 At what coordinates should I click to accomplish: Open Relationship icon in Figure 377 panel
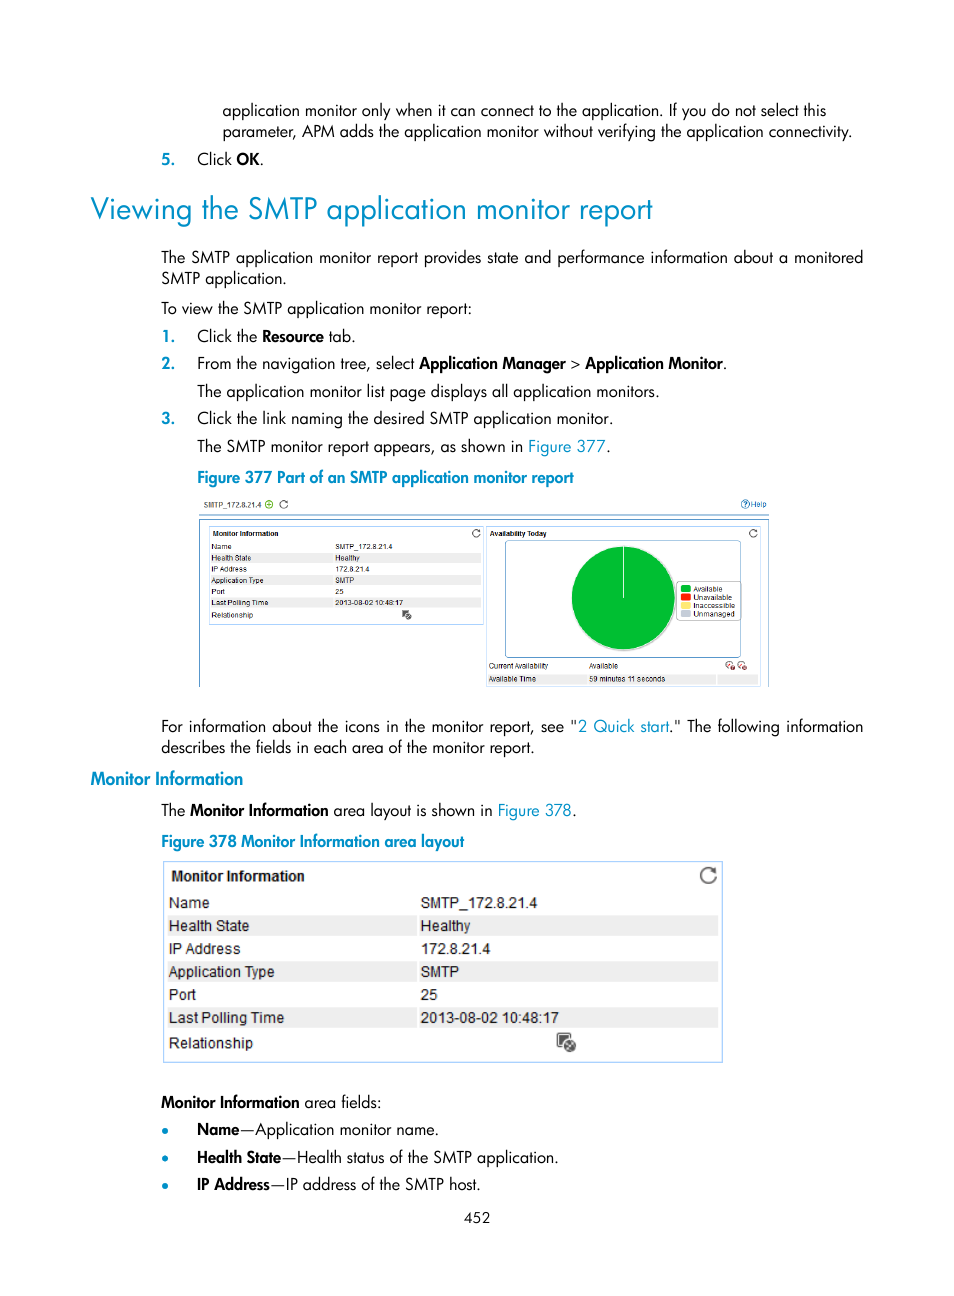tap(407, 615)
